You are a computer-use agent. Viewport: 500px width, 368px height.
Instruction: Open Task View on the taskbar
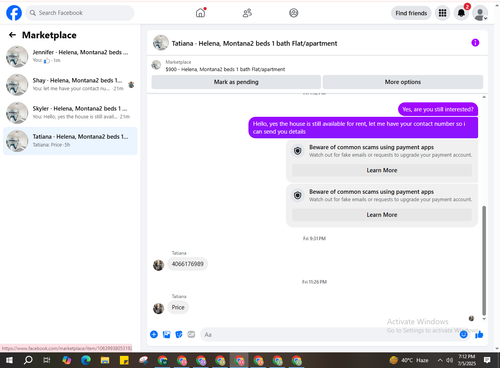coord(47,360)
